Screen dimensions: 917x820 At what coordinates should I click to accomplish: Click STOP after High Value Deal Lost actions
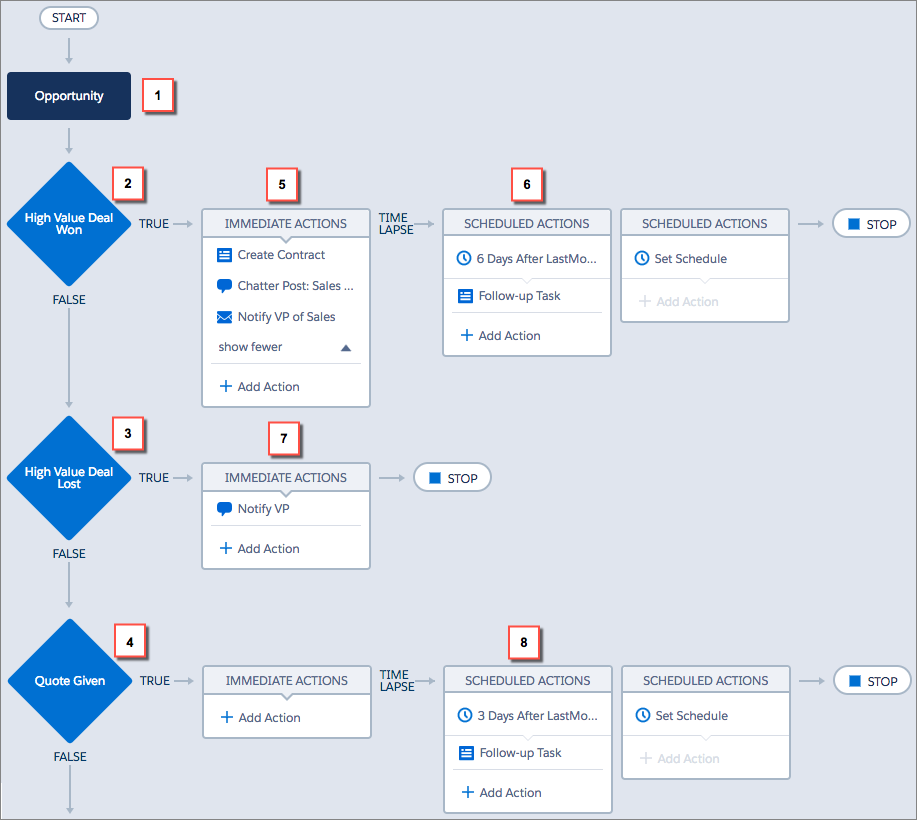click(x=452, y=478)
